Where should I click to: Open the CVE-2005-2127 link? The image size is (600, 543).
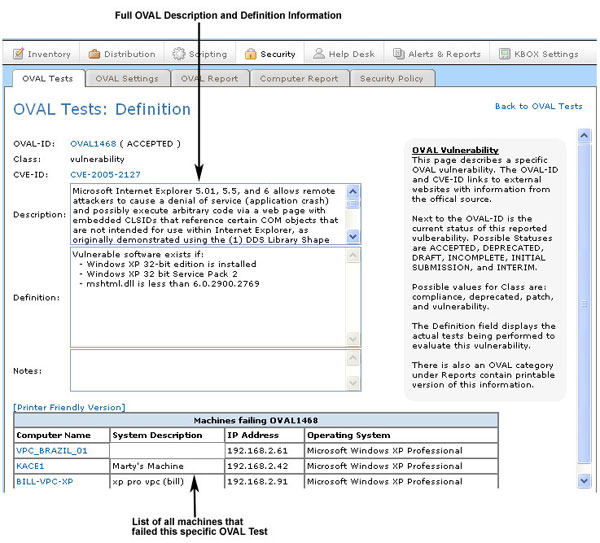click(105, 174)
